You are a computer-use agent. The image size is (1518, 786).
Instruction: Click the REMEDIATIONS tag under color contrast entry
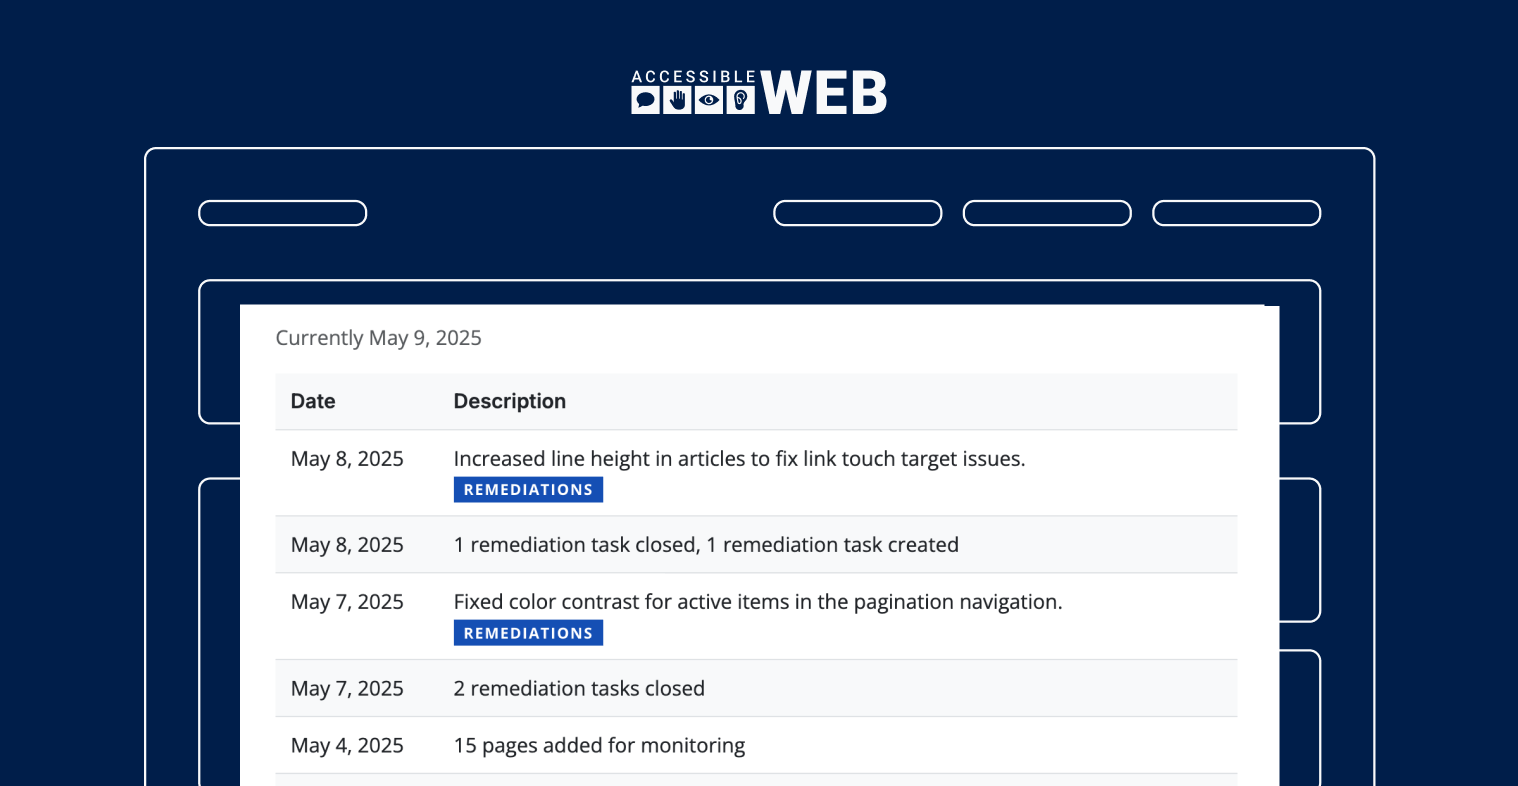[528, 633]
